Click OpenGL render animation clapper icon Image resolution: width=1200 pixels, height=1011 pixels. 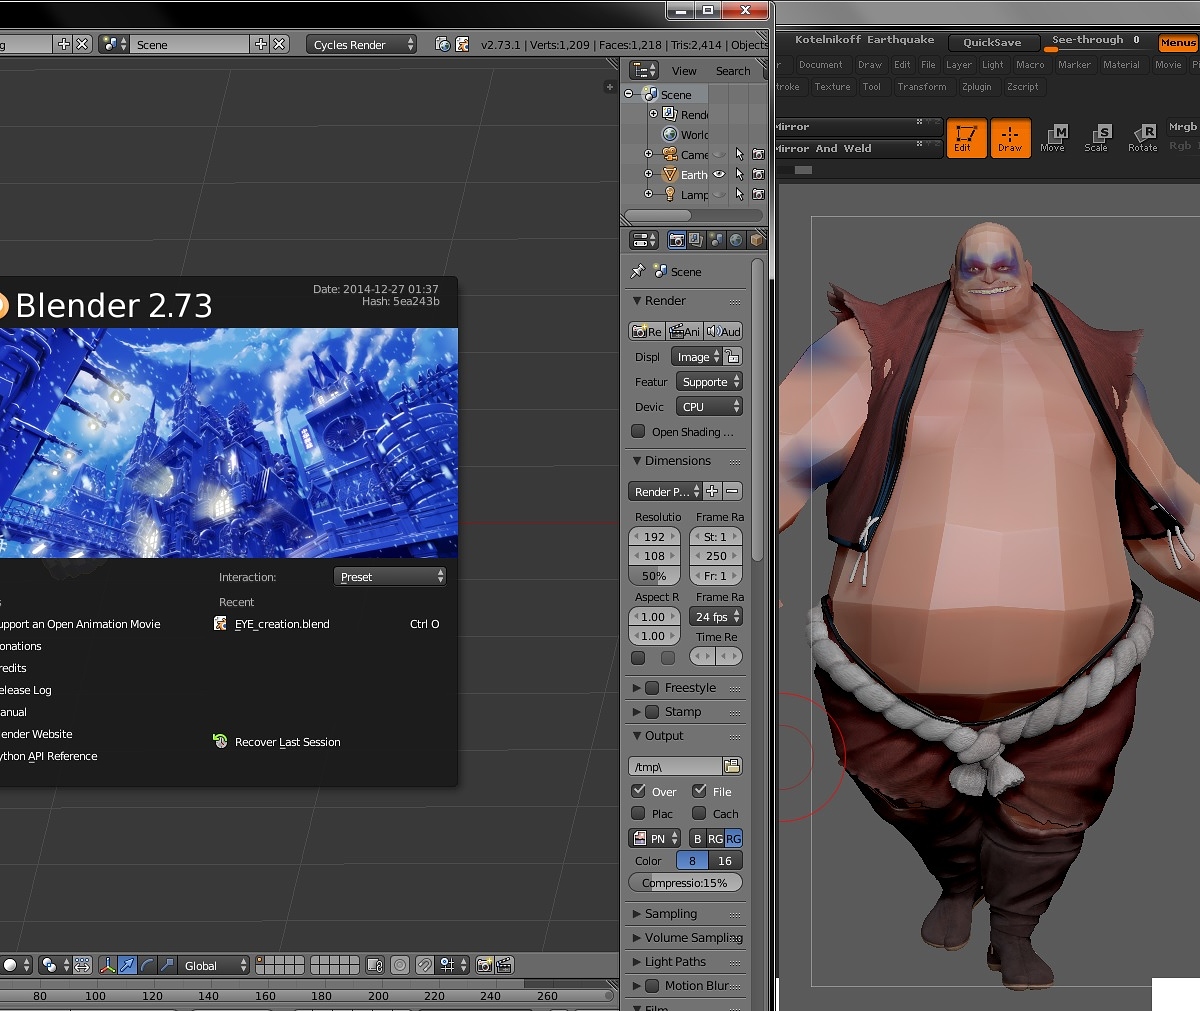pyautogui.click(x=504, y=965)
